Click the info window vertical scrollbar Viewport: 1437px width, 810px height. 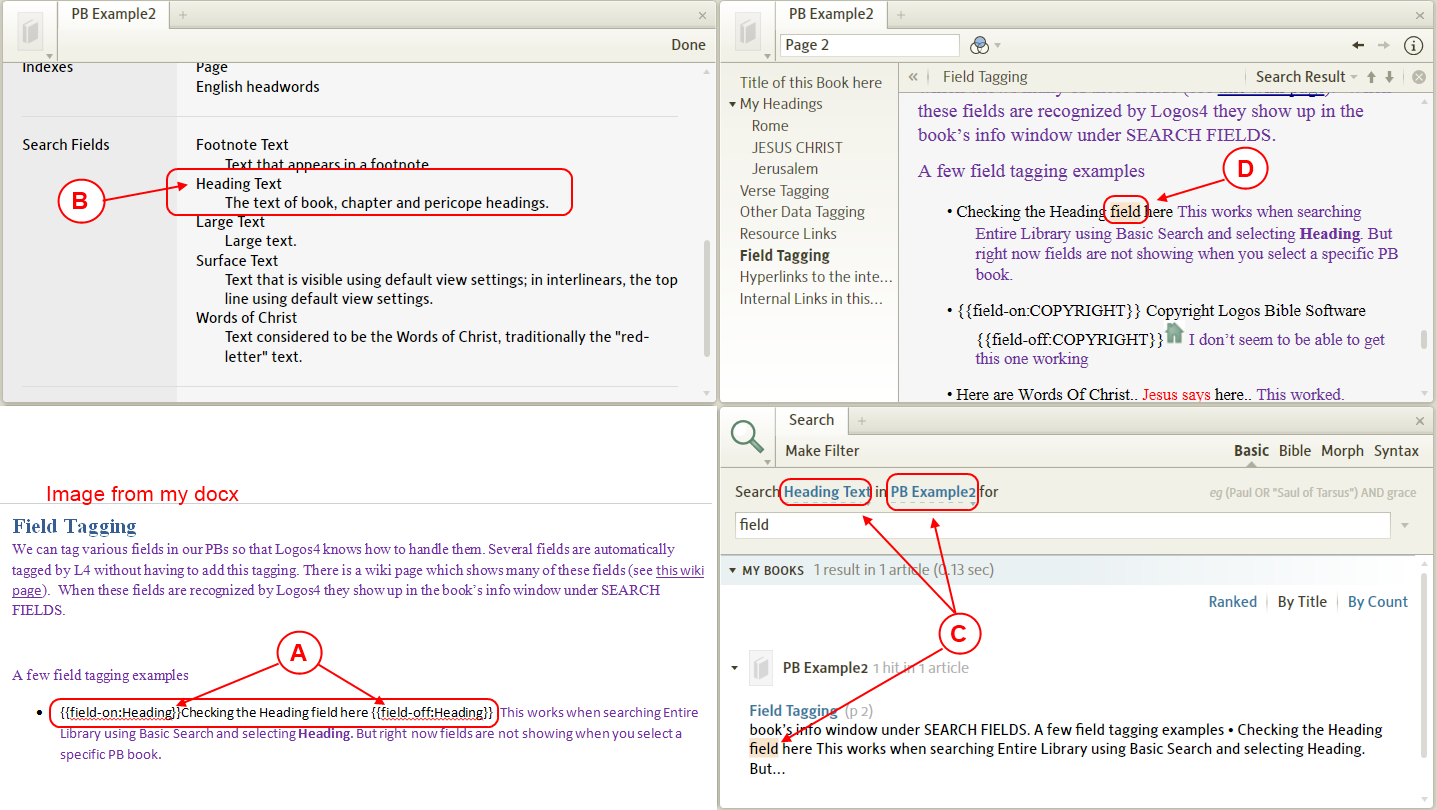(709, 297)
